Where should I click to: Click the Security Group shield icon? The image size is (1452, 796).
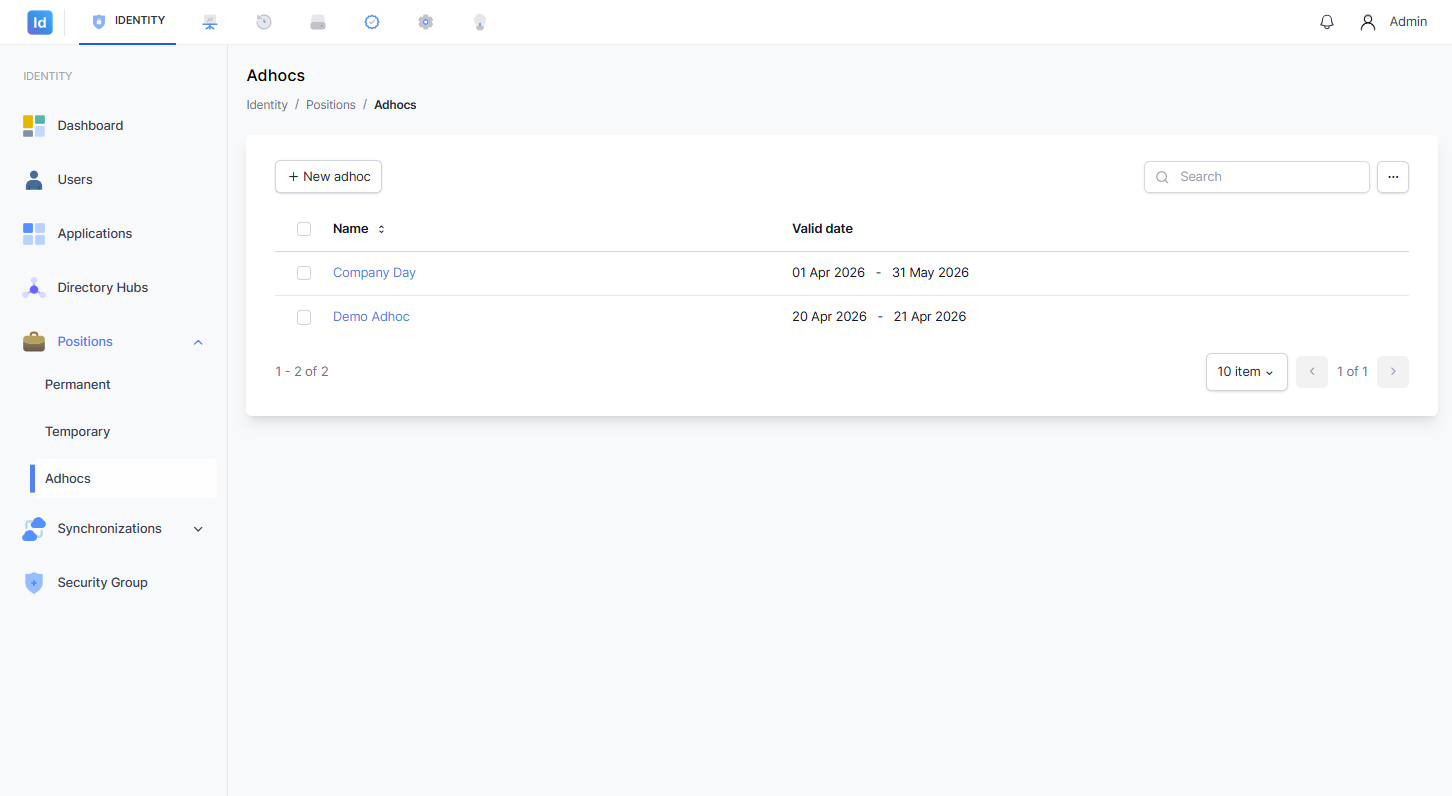pos(34,583)
